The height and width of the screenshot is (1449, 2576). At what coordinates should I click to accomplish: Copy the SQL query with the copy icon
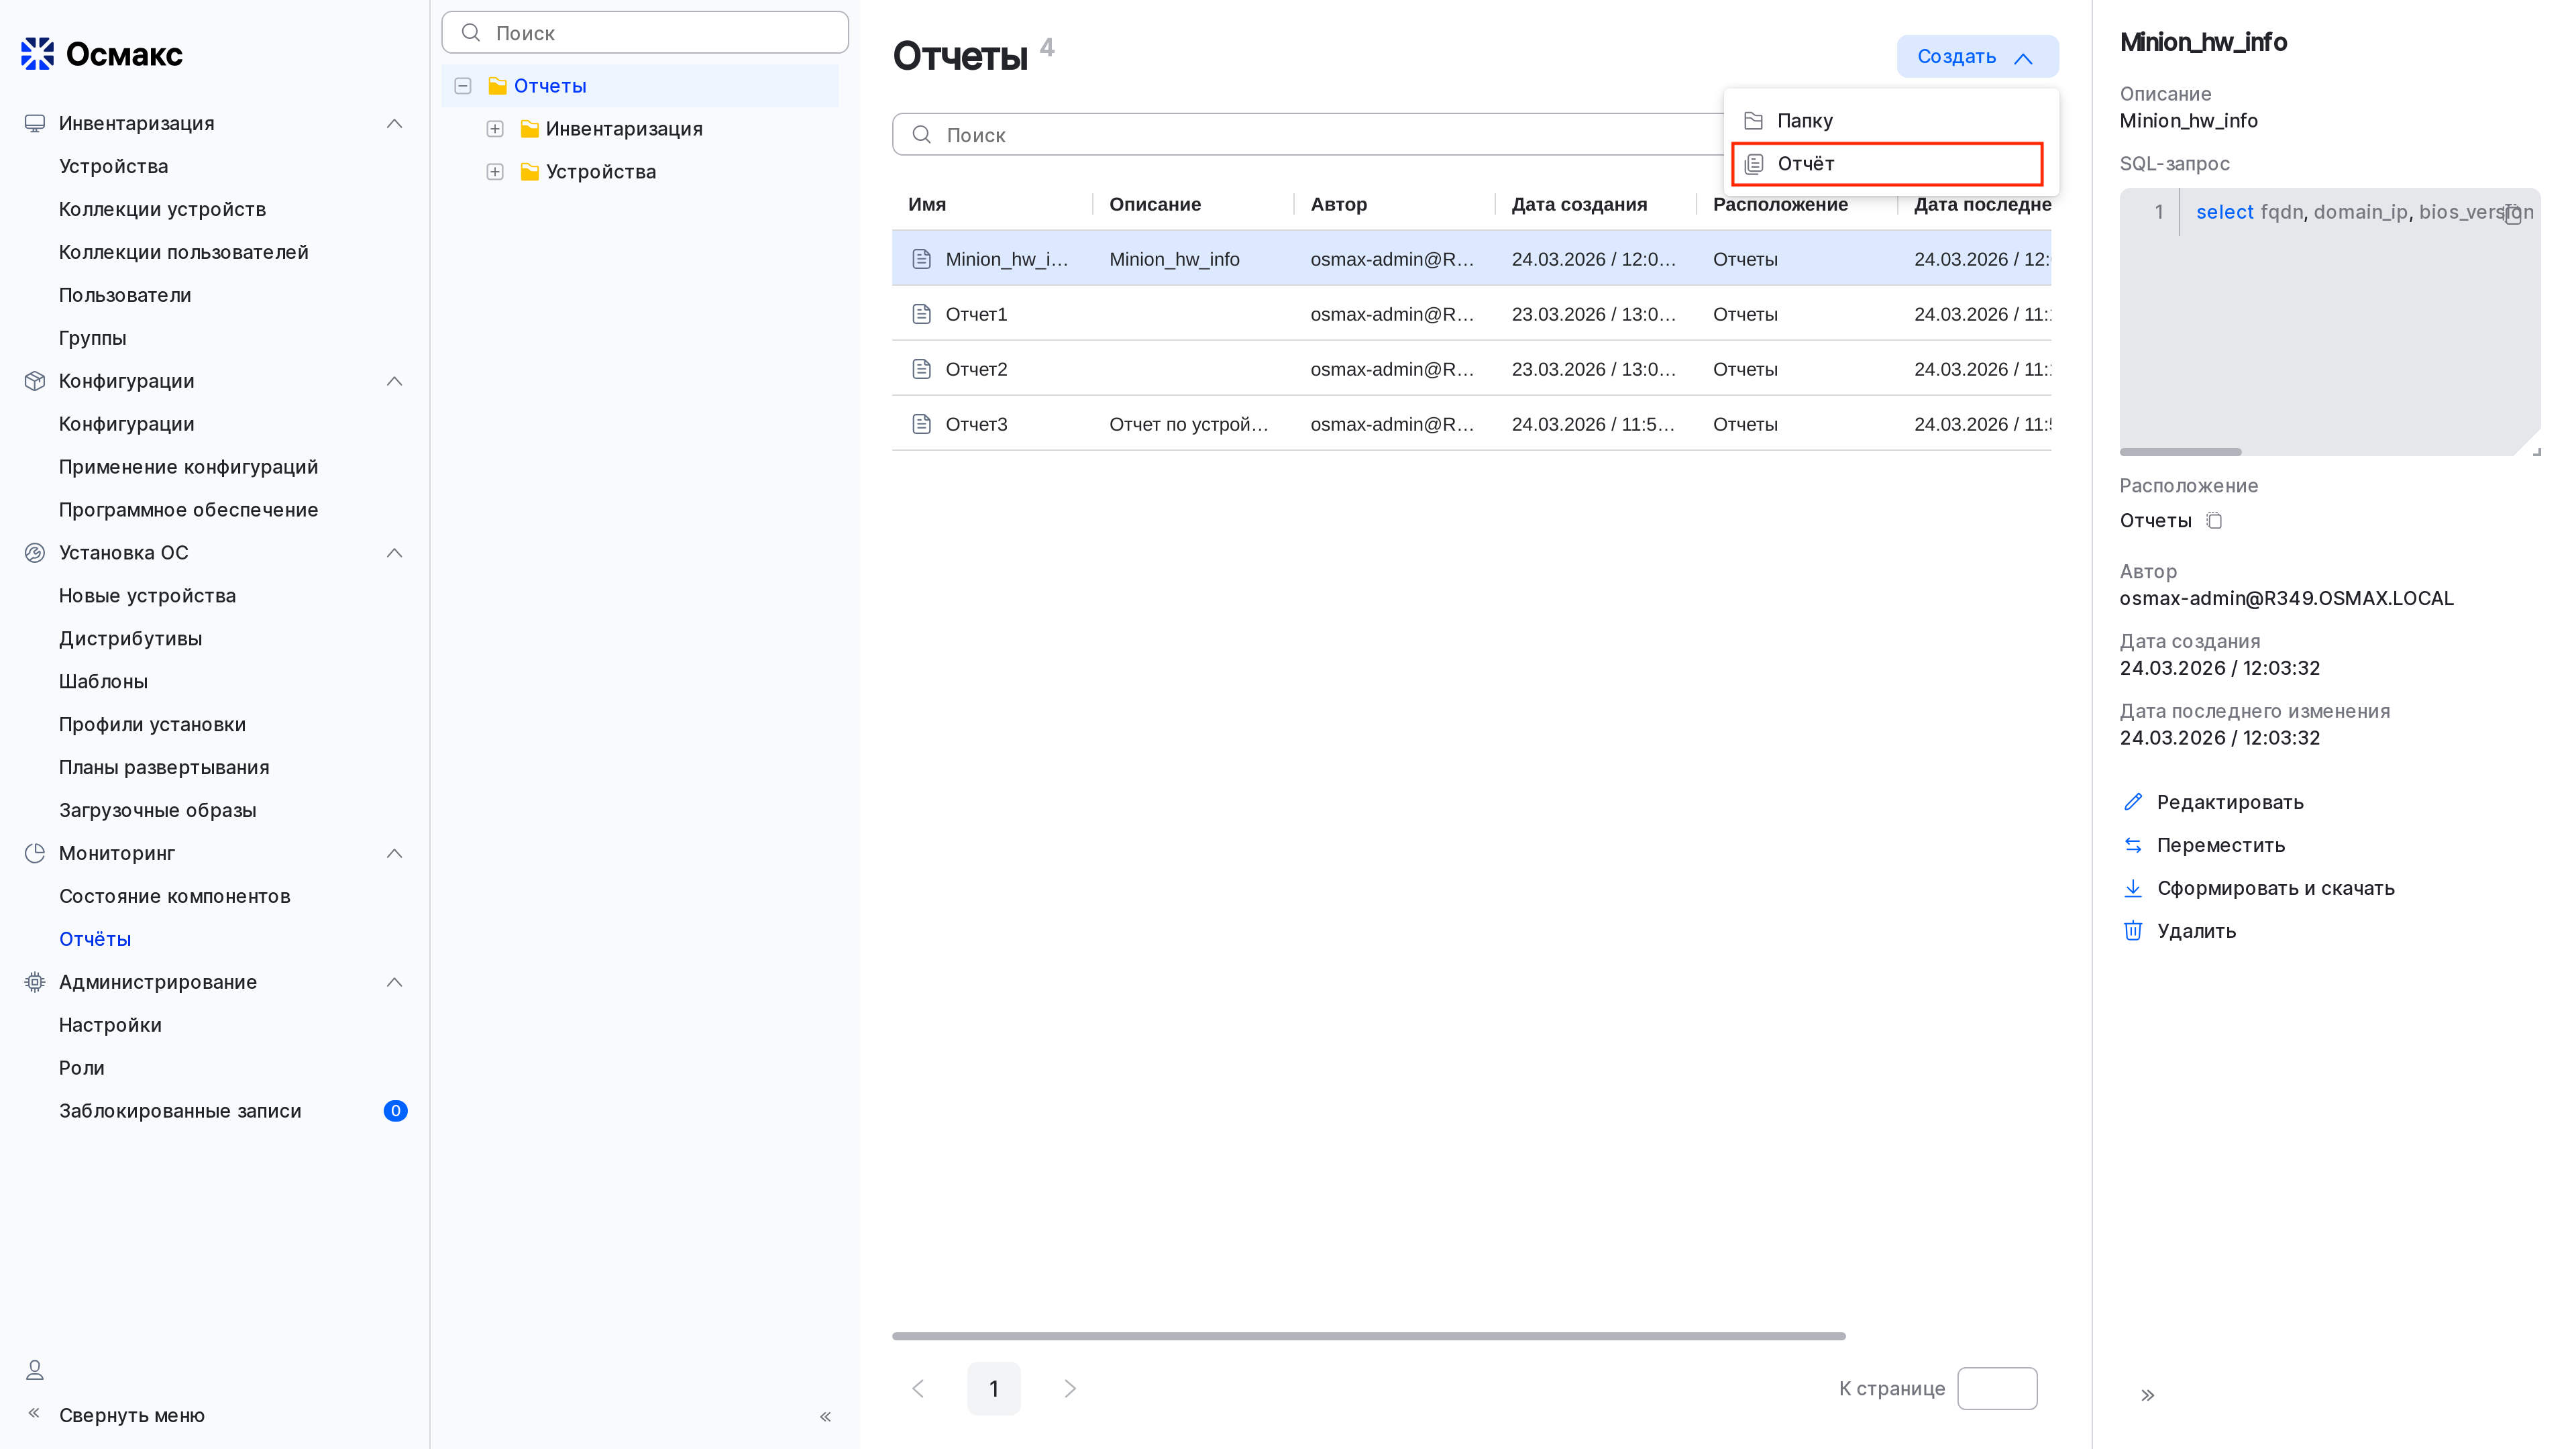[2513, 214]
